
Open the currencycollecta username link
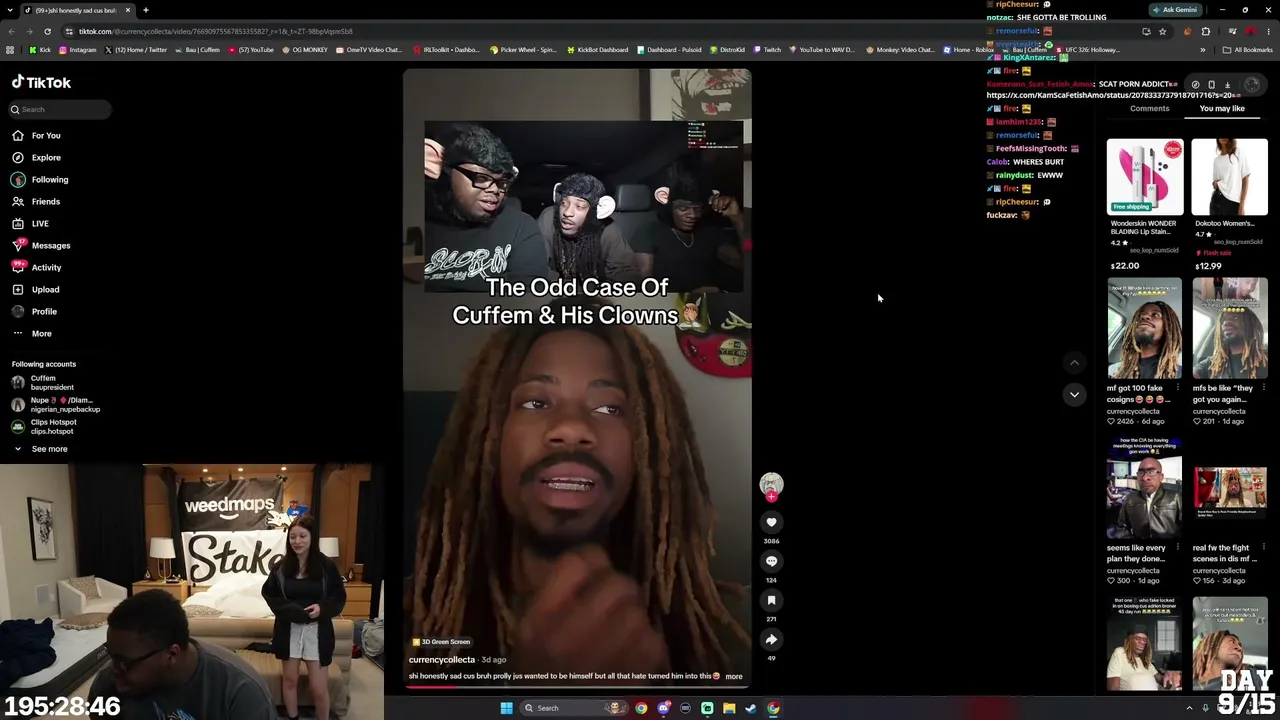(x=442, y=660)
